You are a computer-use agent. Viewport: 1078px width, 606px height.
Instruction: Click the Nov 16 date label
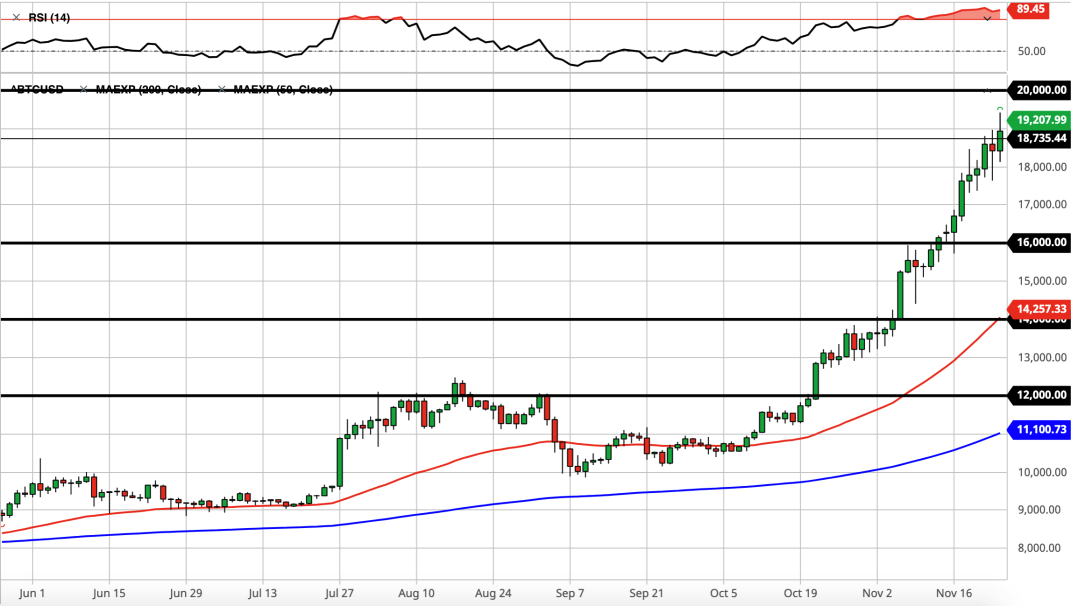tap(954, 593)
